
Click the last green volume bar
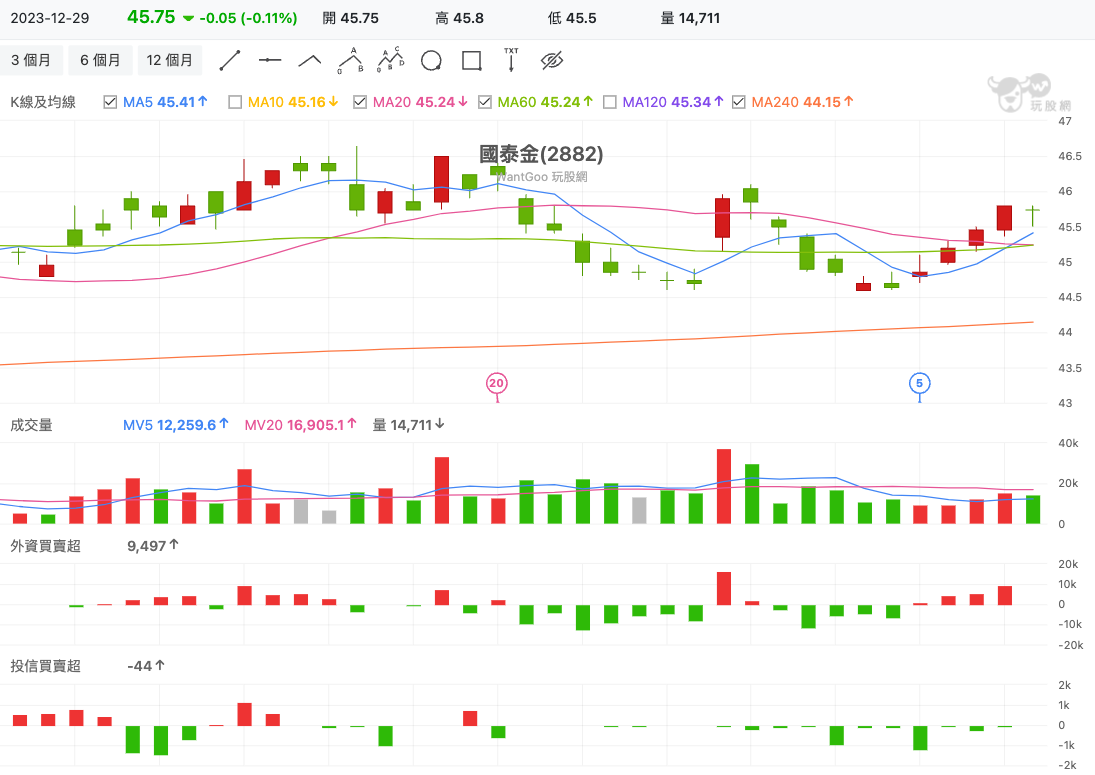pyautogui.click(x=1033, y=510)
